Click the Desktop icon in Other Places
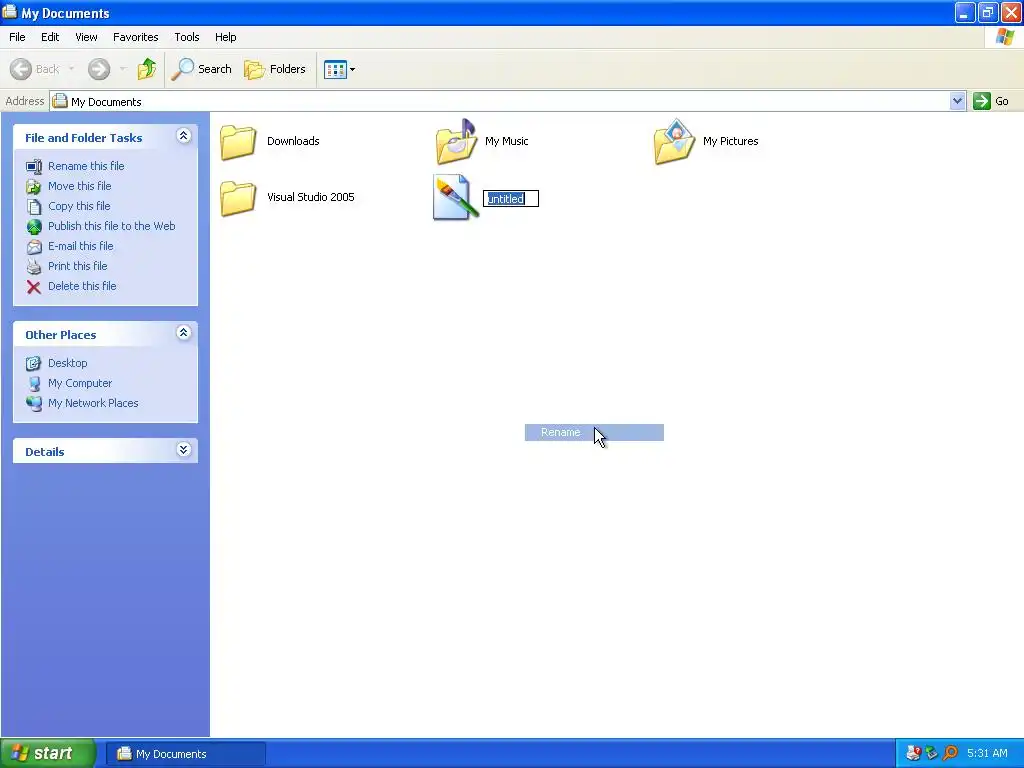The height and width of the screenshot is (768, 1024). (x=34, y=364)
